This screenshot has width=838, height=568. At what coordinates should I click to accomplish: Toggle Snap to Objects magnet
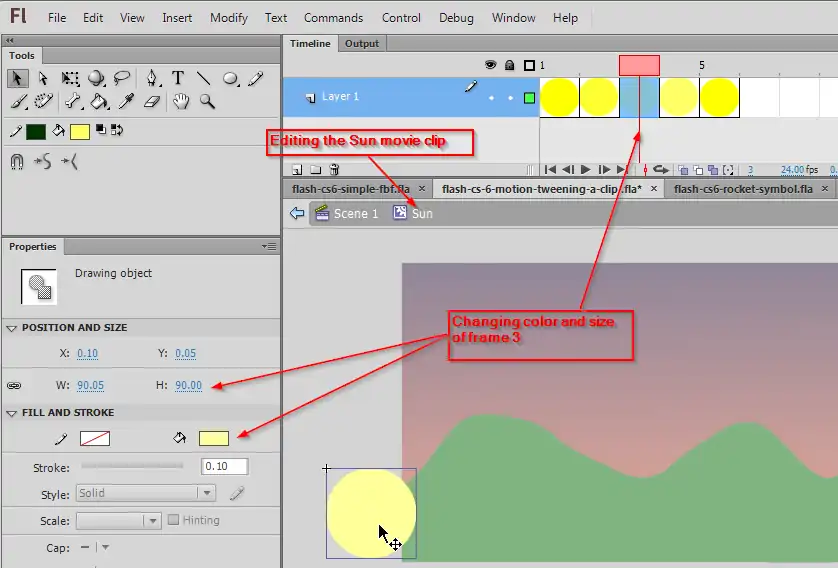(x=17, y=161)
